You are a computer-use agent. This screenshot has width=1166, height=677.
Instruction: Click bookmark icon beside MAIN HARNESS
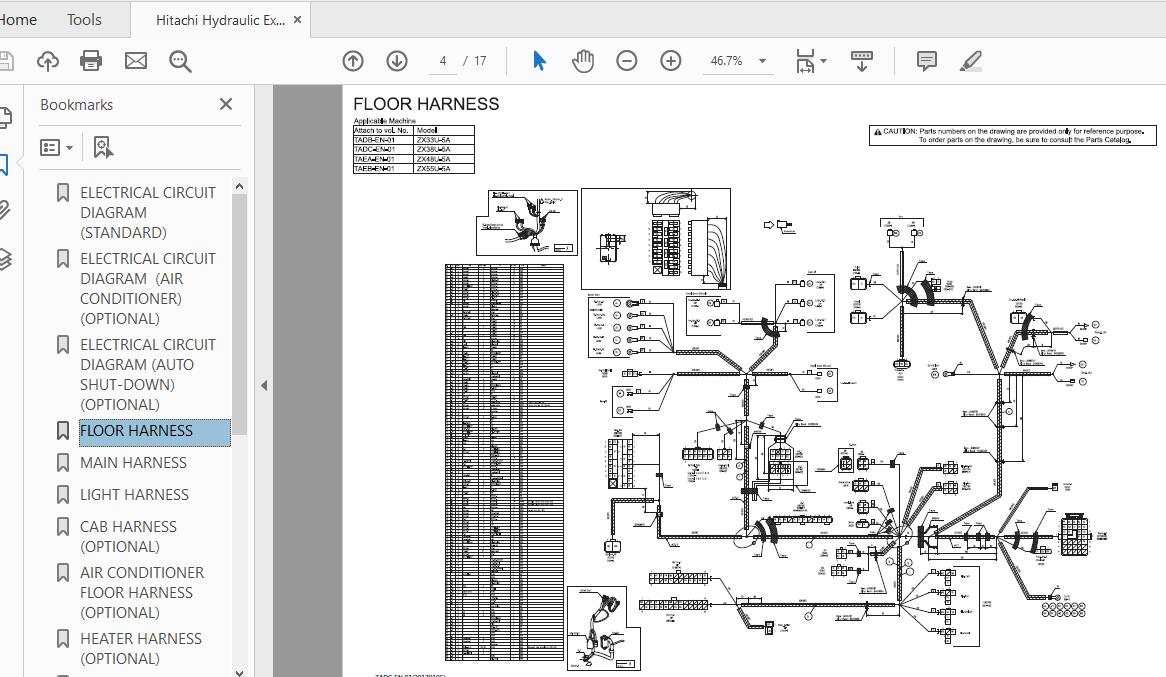63,463
